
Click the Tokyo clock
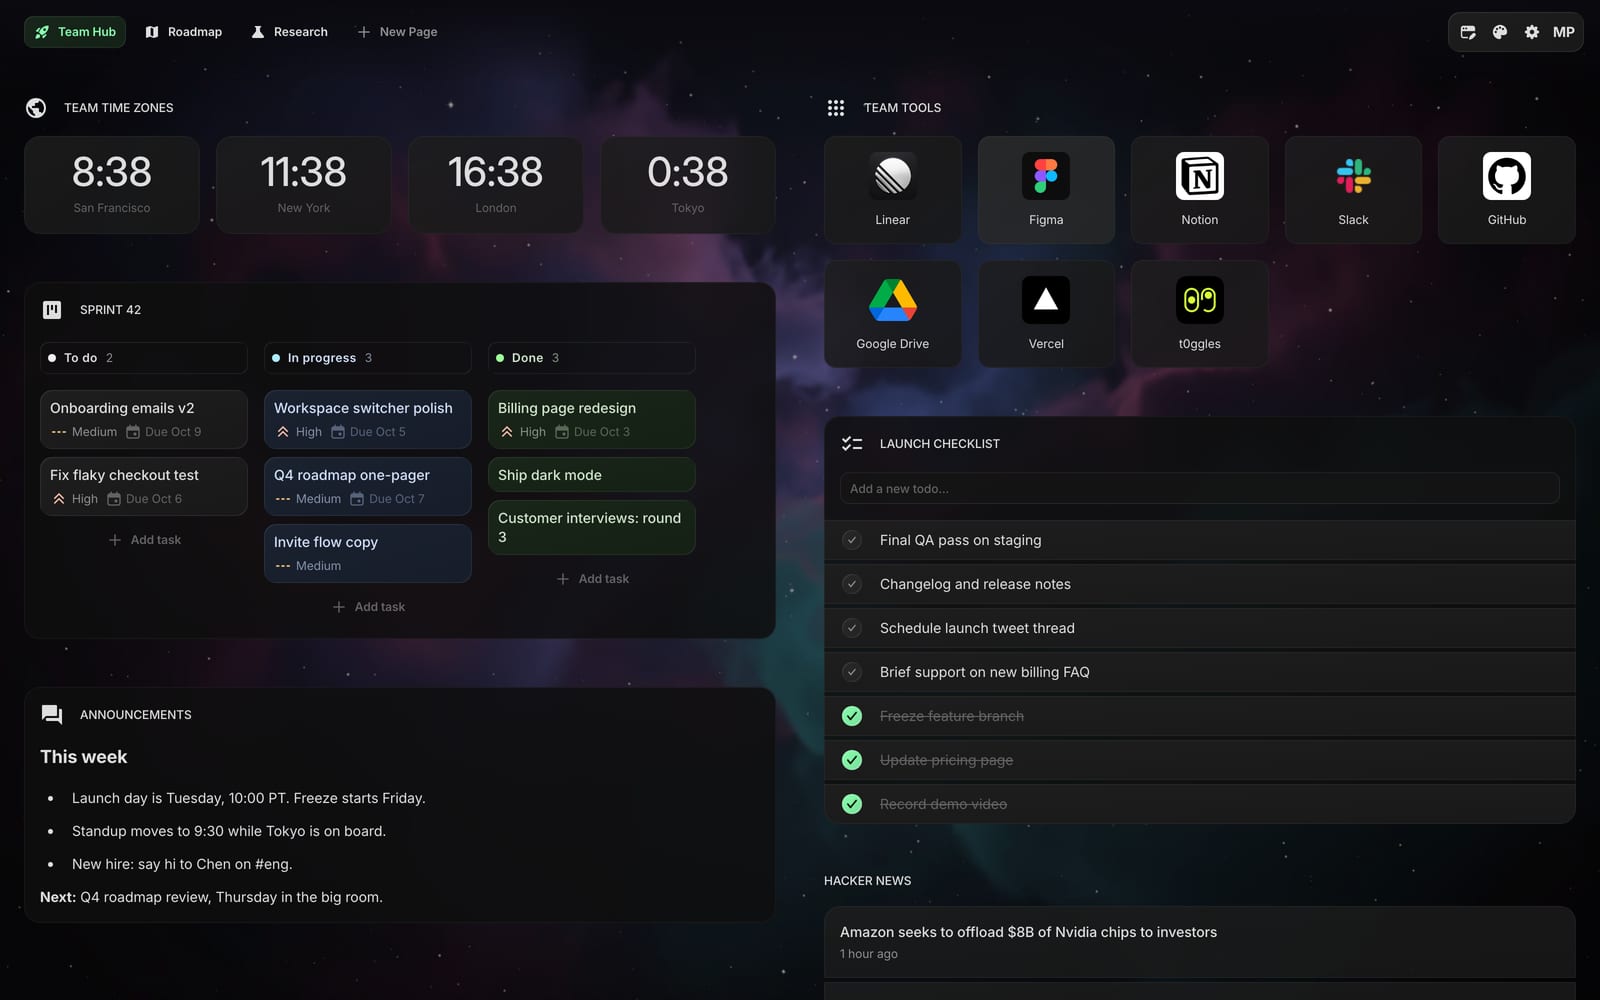click(688, 185)
